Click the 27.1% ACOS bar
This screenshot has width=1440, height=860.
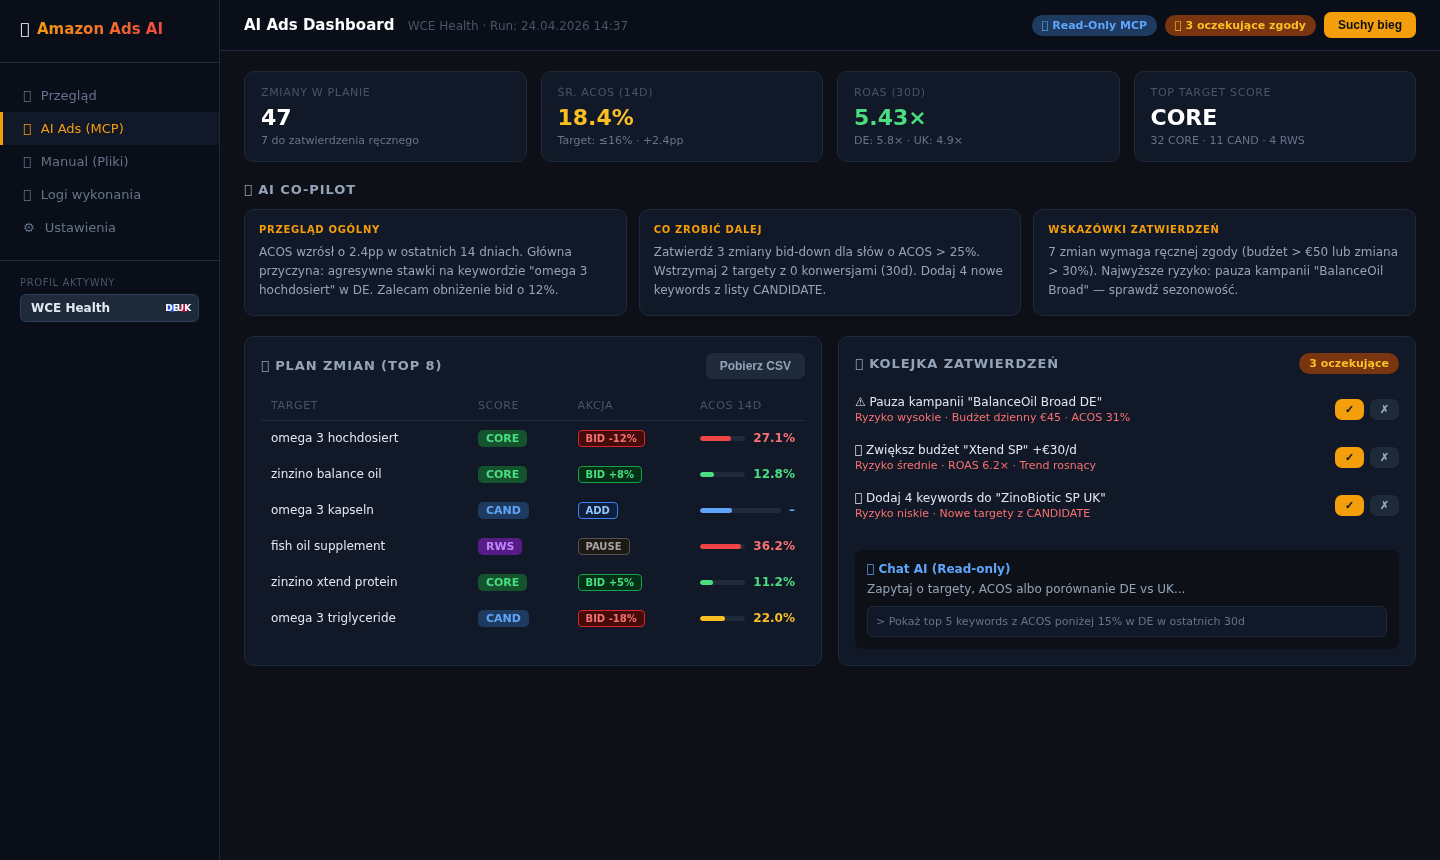click(722, 438)
